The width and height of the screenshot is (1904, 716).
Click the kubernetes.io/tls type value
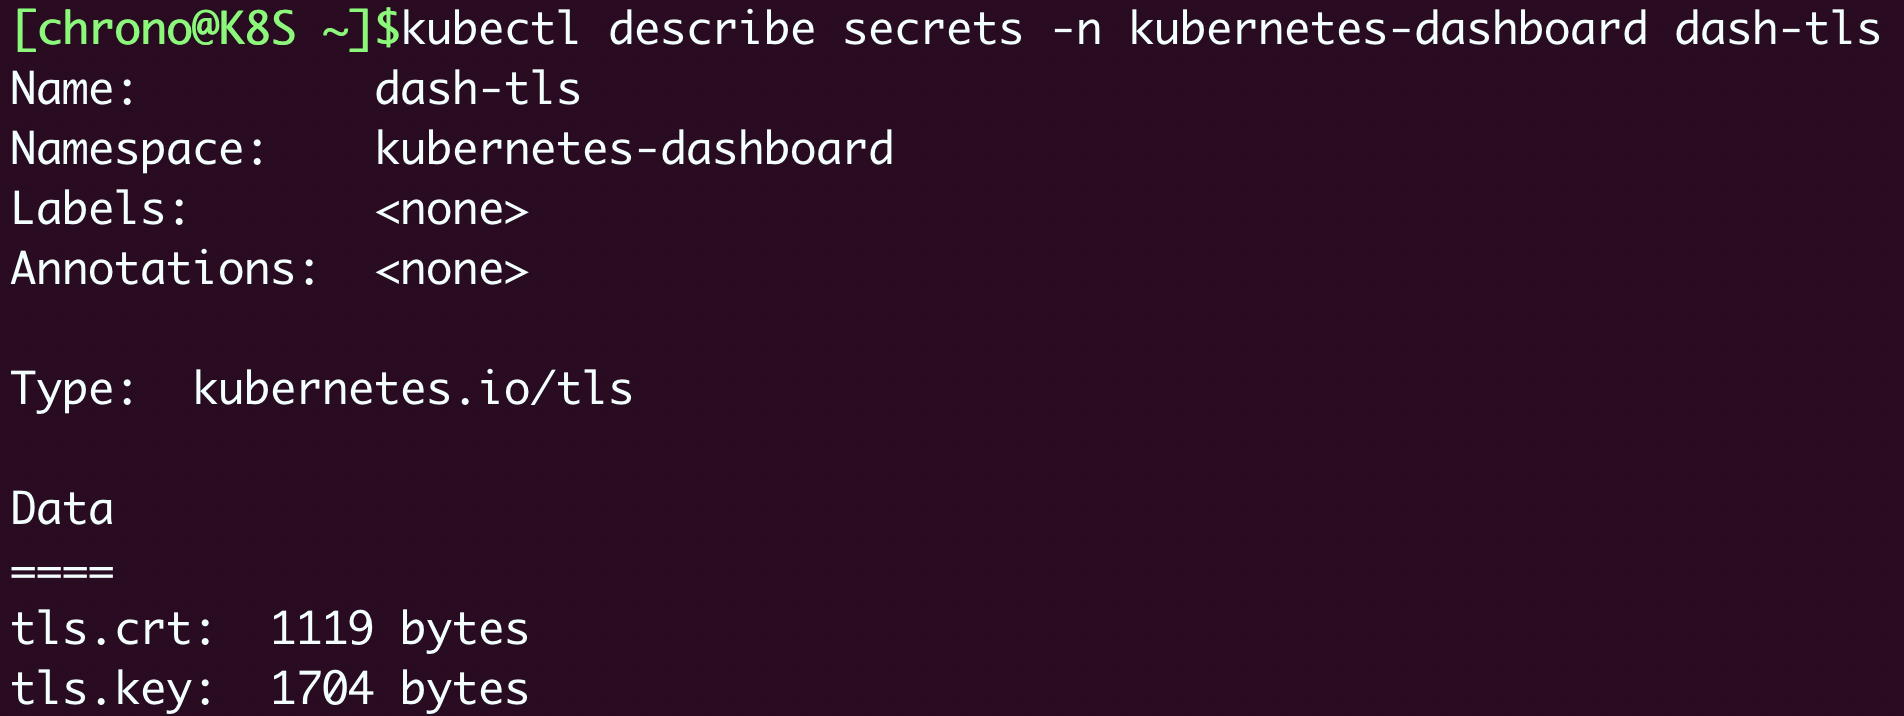(413, 389)
